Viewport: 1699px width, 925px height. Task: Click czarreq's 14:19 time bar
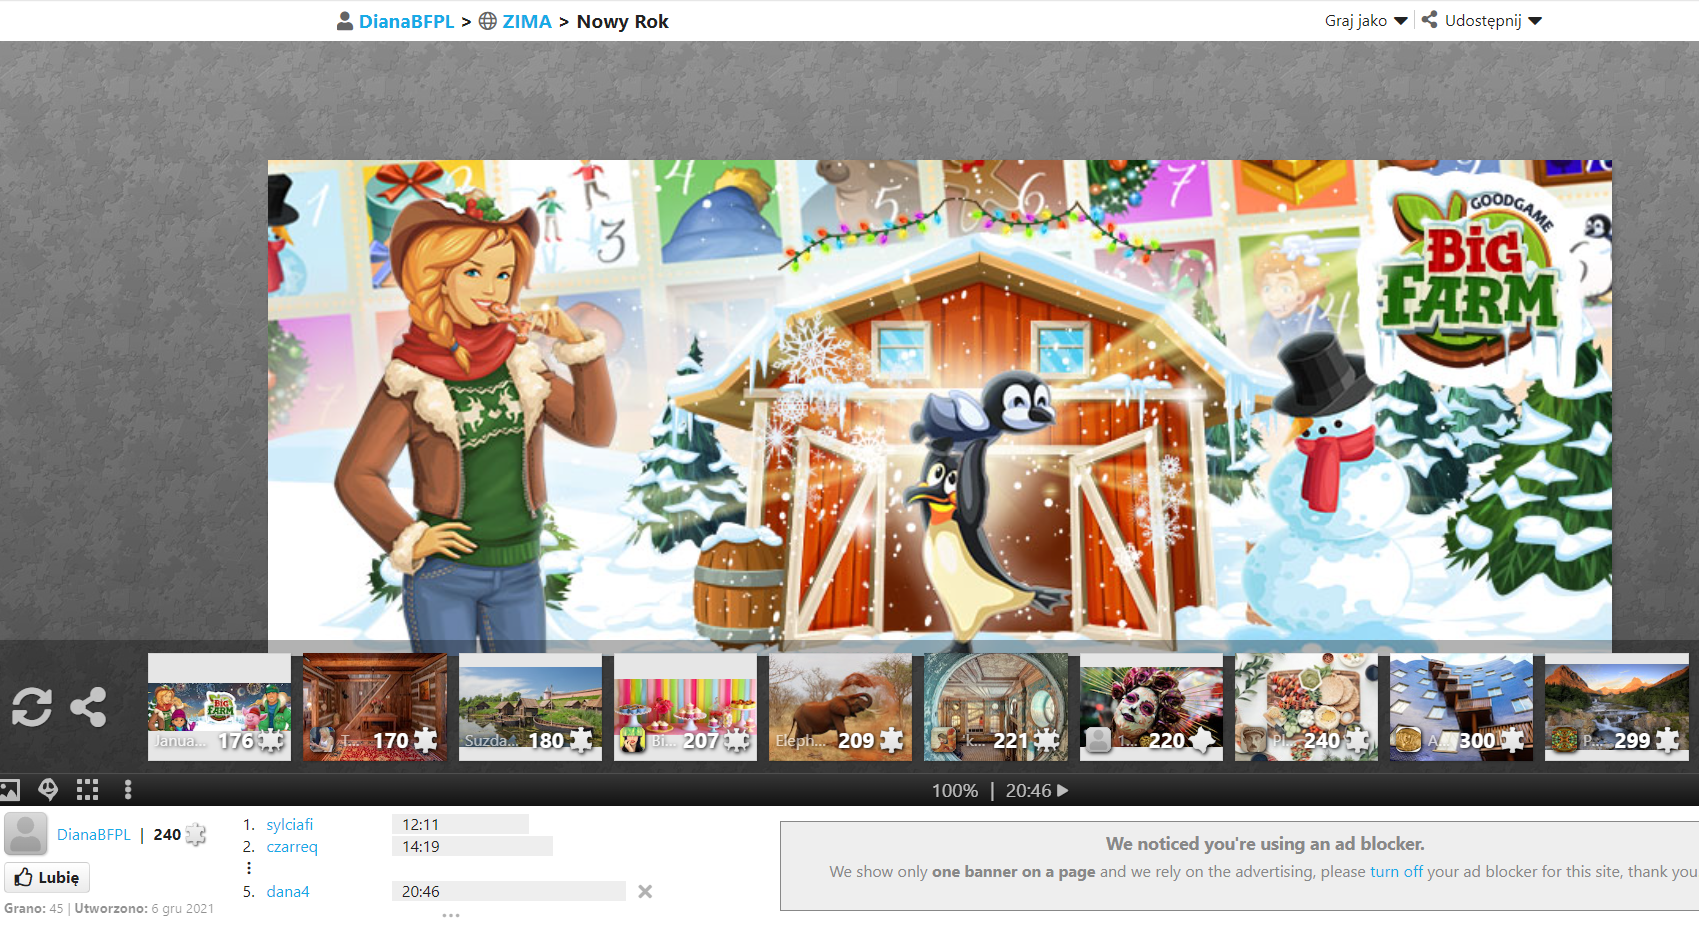click(472, 846)
